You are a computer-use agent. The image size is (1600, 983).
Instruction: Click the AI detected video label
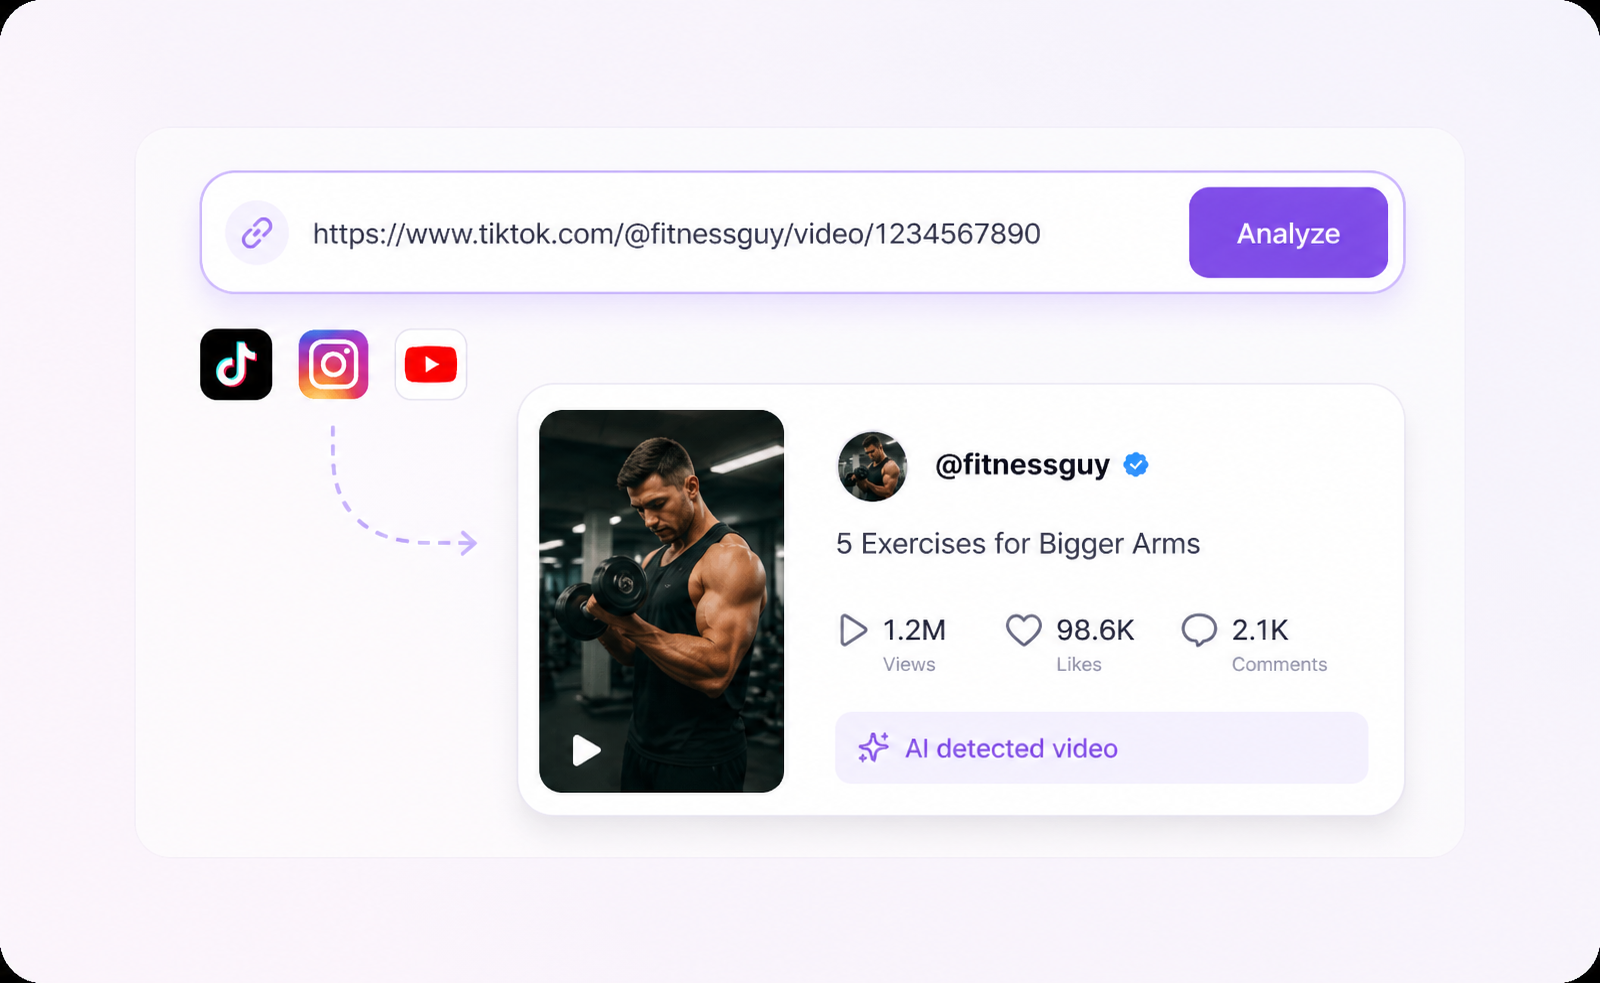click(1011, 748)
